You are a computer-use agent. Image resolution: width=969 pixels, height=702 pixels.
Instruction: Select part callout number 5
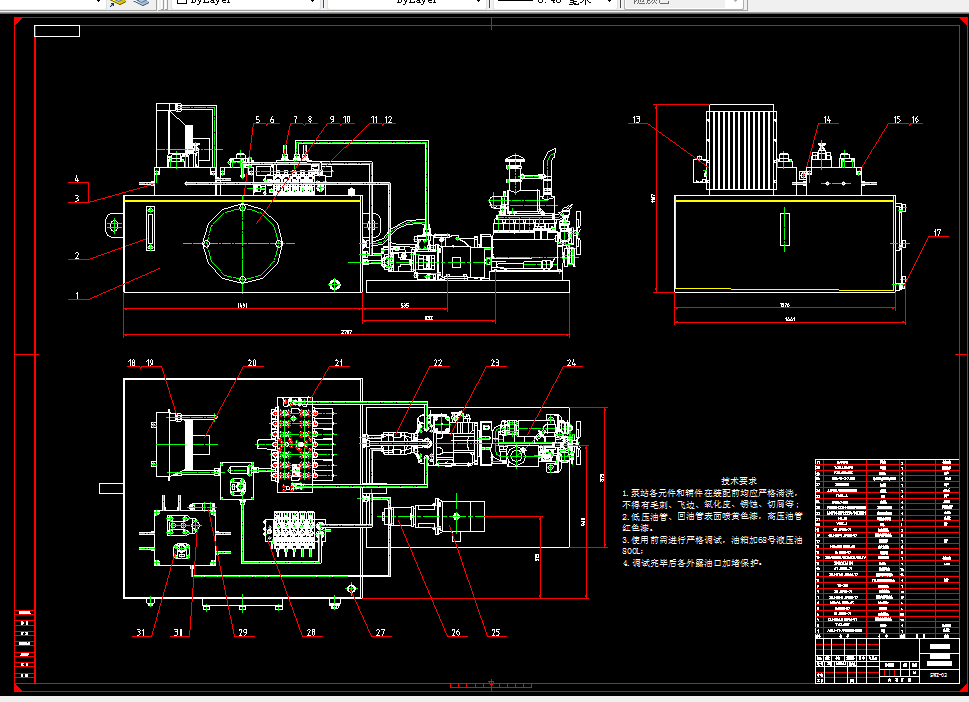258,120
